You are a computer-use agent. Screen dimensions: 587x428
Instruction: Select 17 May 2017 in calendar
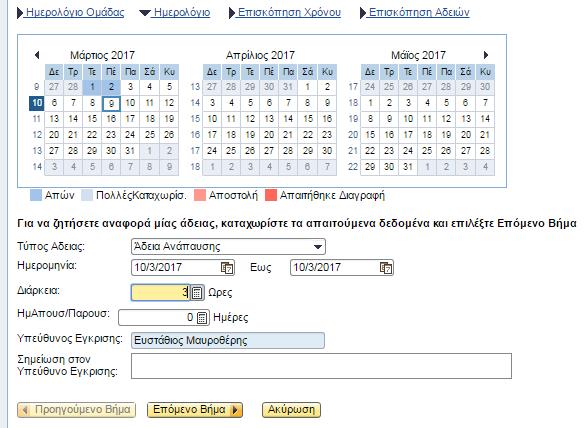[x=408, y=135]
